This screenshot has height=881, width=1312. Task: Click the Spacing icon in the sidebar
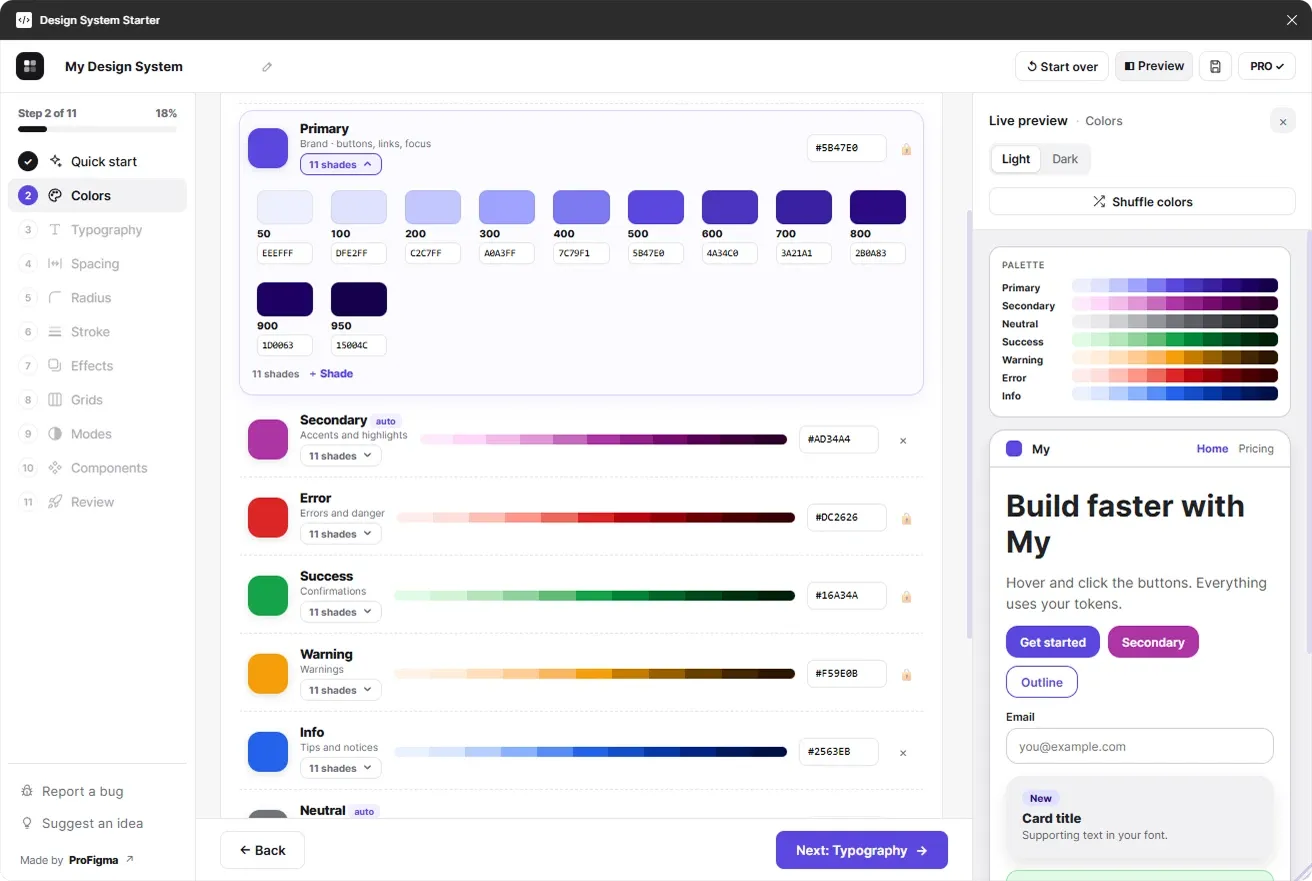(55, 264)
